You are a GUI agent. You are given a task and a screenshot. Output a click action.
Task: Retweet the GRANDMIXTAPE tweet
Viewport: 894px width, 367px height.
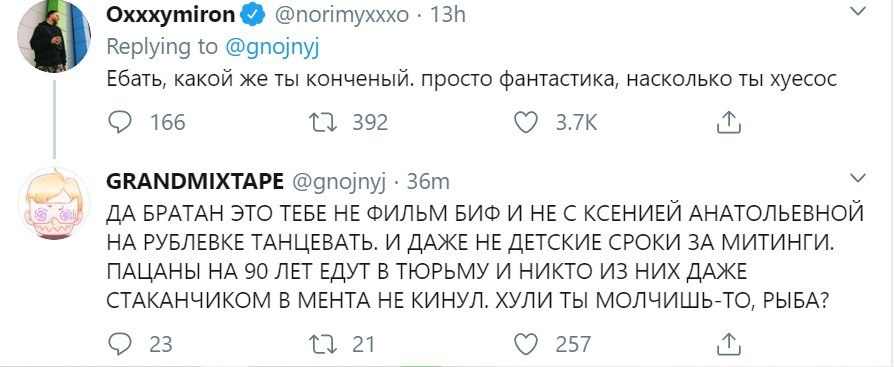[x=322, y=344]
